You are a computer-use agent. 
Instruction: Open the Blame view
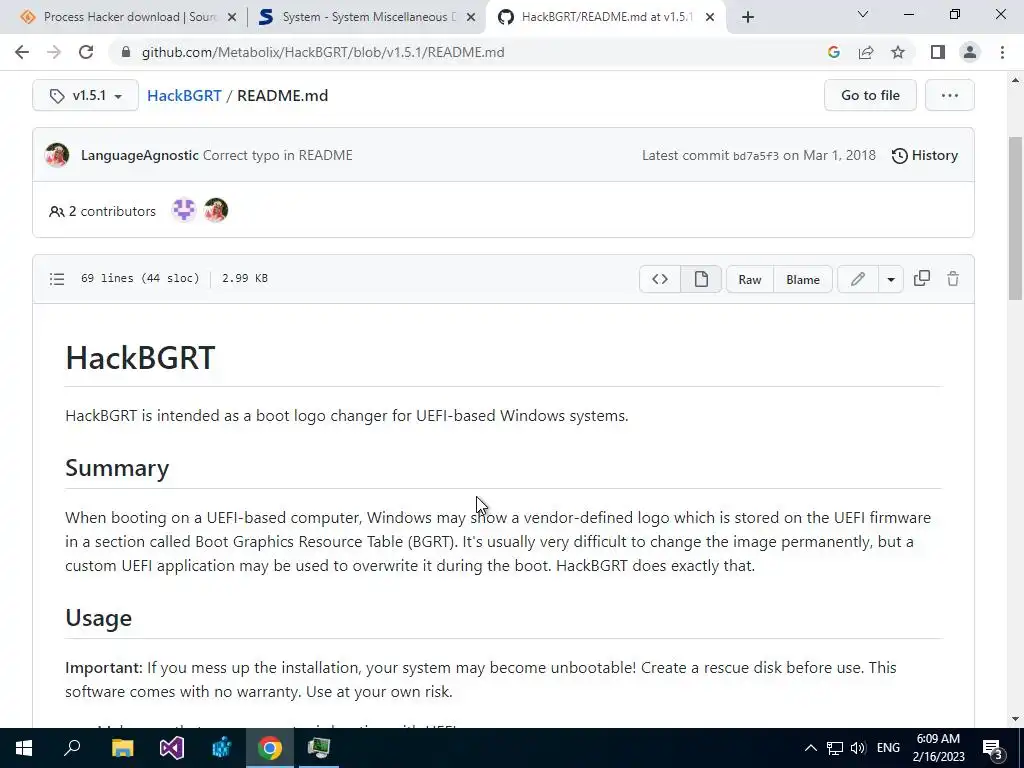[803, 279]
